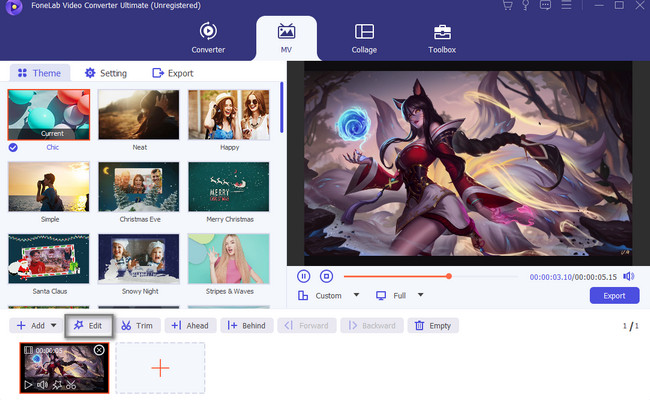This screenshot has width=650, height=400.
Task: Open the feedback chat icon
Action: [x=545, y=5]
